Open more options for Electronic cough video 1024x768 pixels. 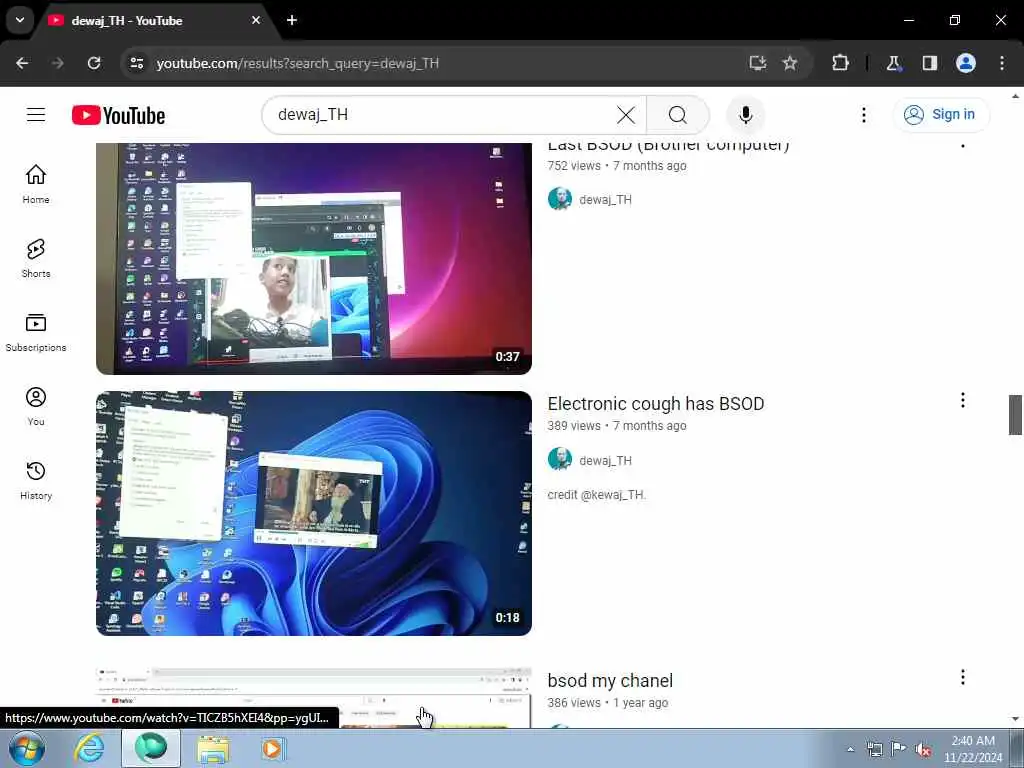pyautogui.click(x=963, y=400)
